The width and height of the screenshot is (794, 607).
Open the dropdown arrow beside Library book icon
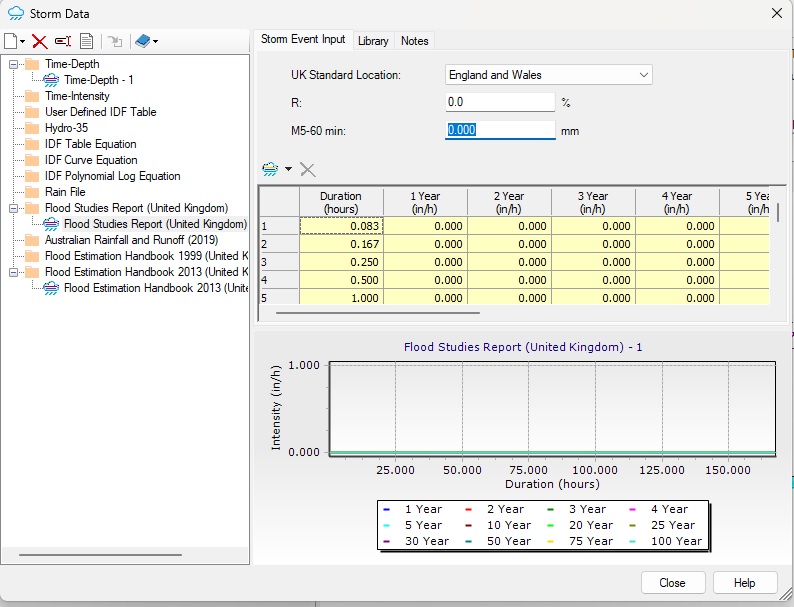tap(156, 42)
